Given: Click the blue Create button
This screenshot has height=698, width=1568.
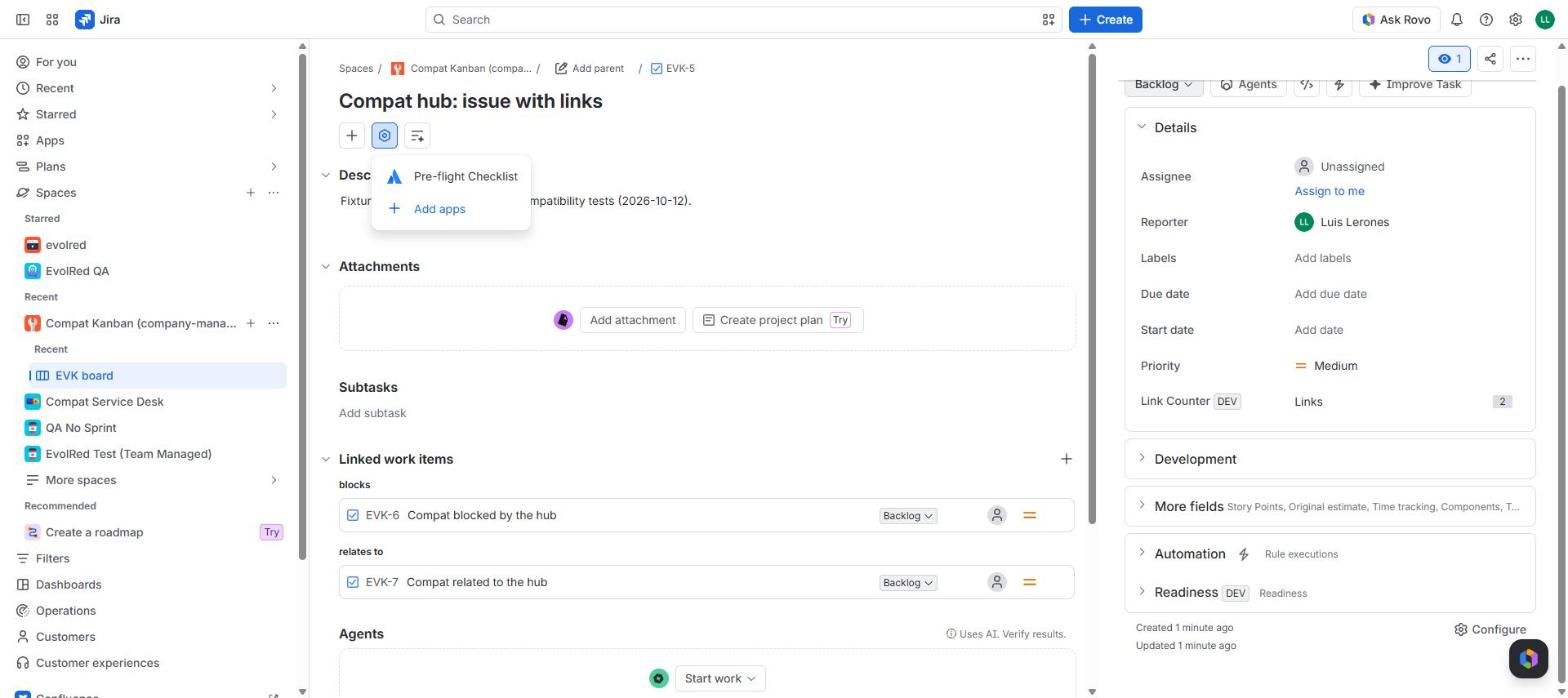Looking at the screenshot, I should coord(1105,19).
